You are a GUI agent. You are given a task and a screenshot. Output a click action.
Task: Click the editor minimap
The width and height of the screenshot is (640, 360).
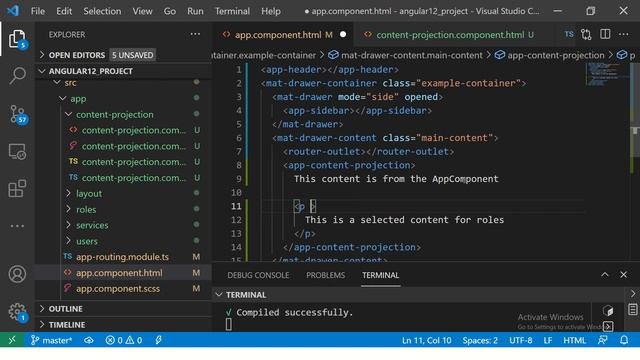[607, 74]
